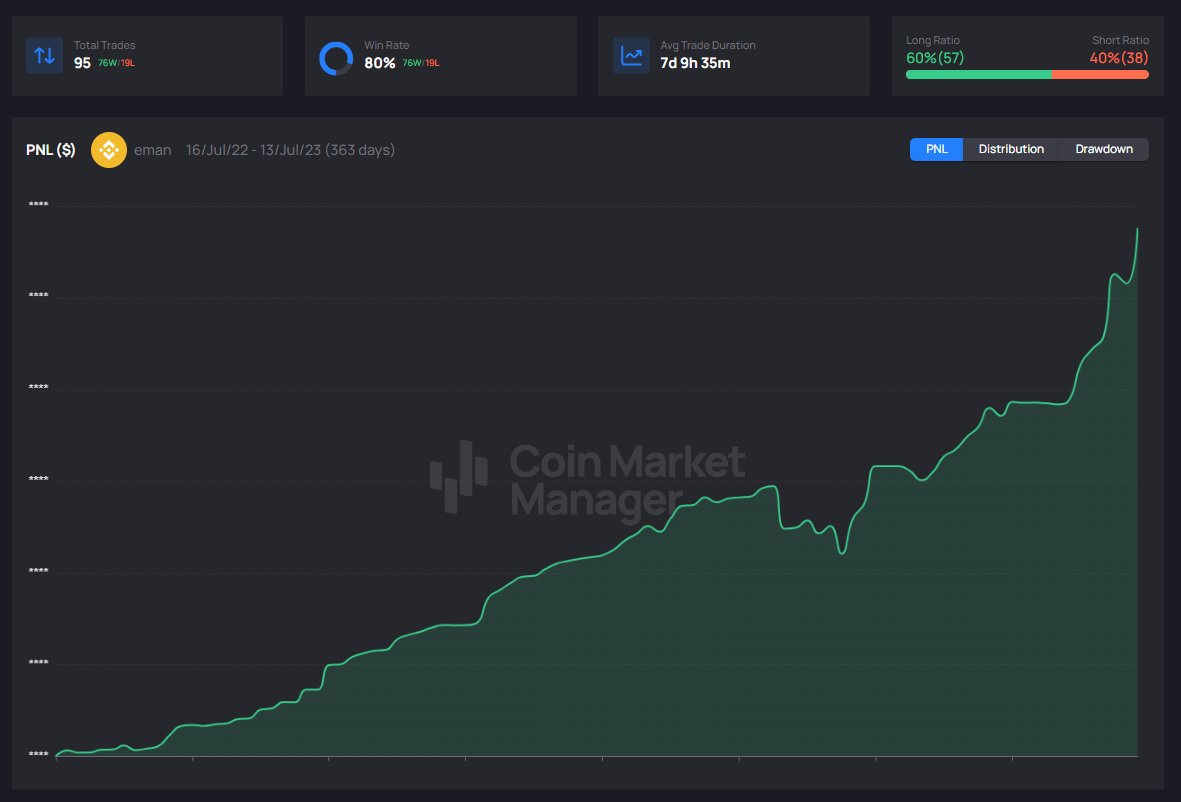This screenshot has width=1181, height=802.
Task: Click the Avg Trade Duration label
Action: pyautogui.click(x=708, y=45)
